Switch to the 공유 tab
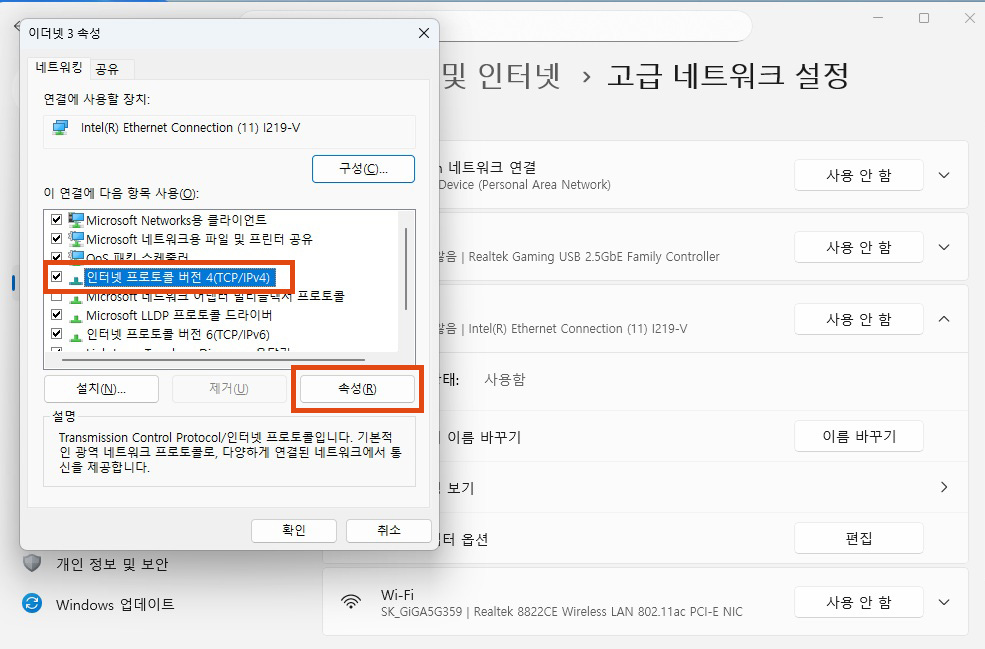Image resolution: width=985 pixels, height=649 pixels. click(x=106, y=69)
